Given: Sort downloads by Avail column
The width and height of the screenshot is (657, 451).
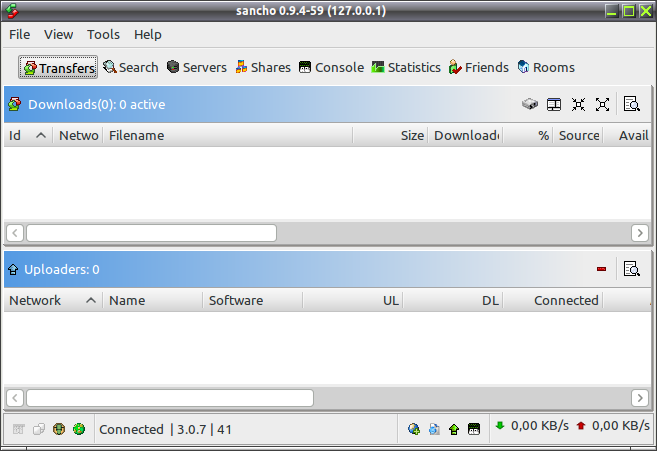Looking at the screenshot, I should coord(627,135).
